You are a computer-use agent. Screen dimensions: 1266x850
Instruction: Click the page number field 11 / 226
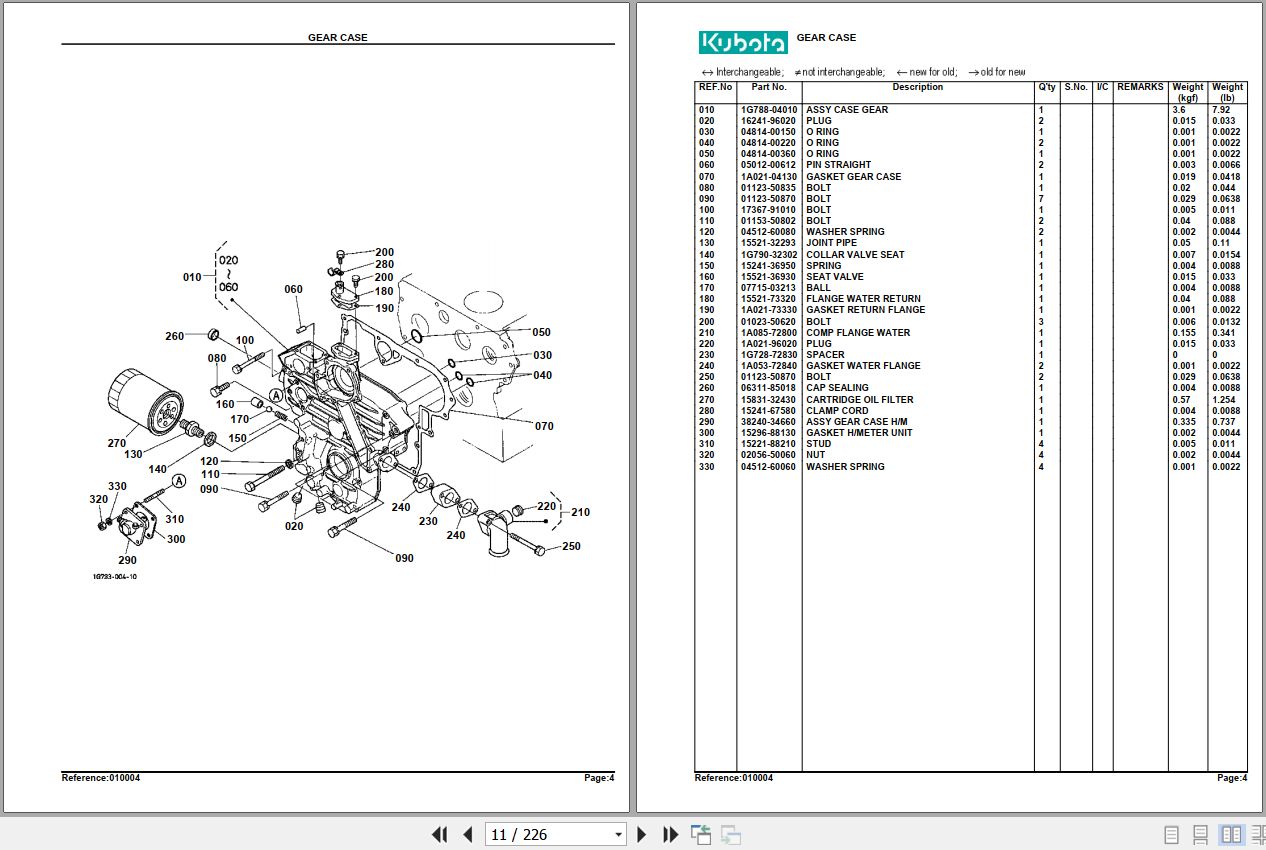[x=548, y=835]
